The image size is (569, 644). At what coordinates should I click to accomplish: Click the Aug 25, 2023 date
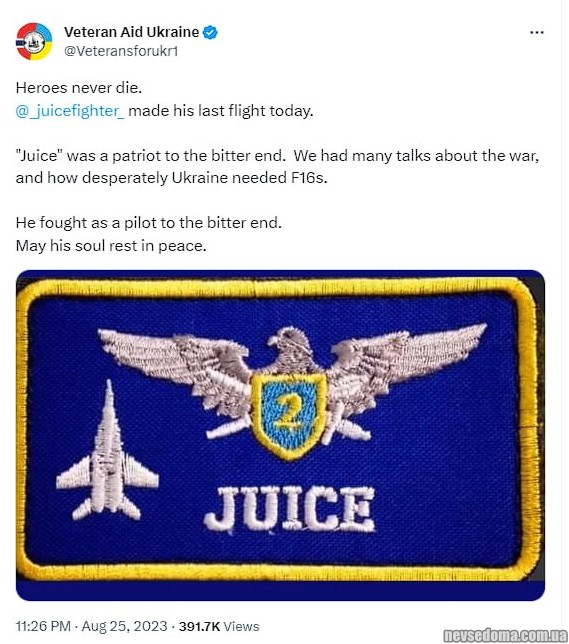[124, 626]
